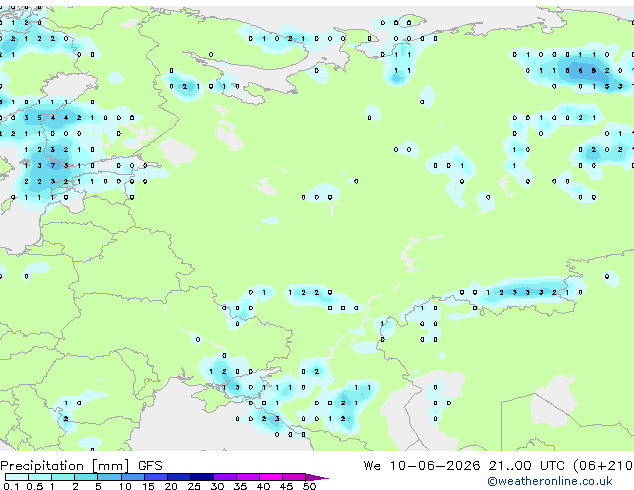Click the '50' legend scale label
The image size is (634, 490).
309,486
